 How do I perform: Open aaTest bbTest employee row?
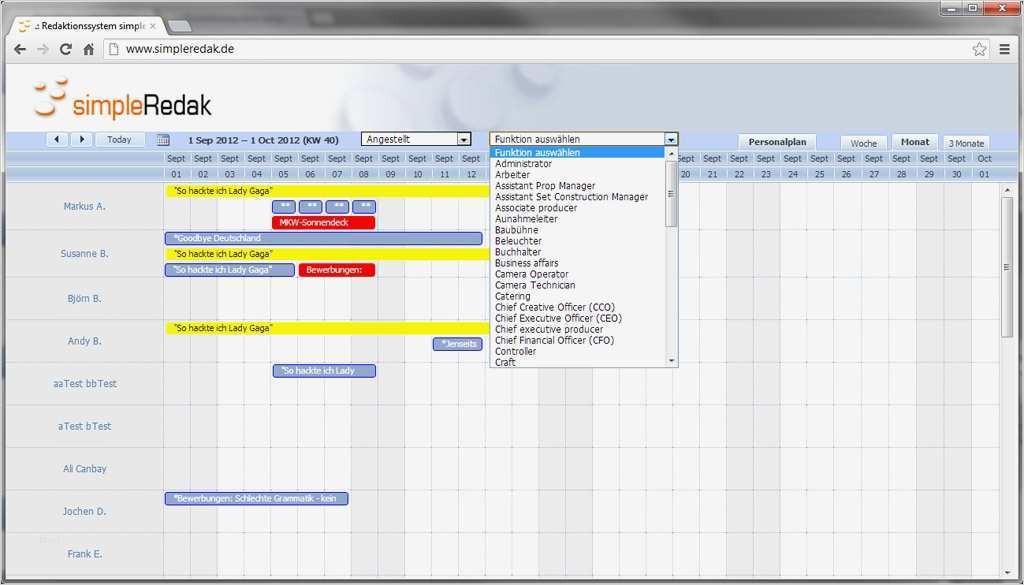[84, 383]
